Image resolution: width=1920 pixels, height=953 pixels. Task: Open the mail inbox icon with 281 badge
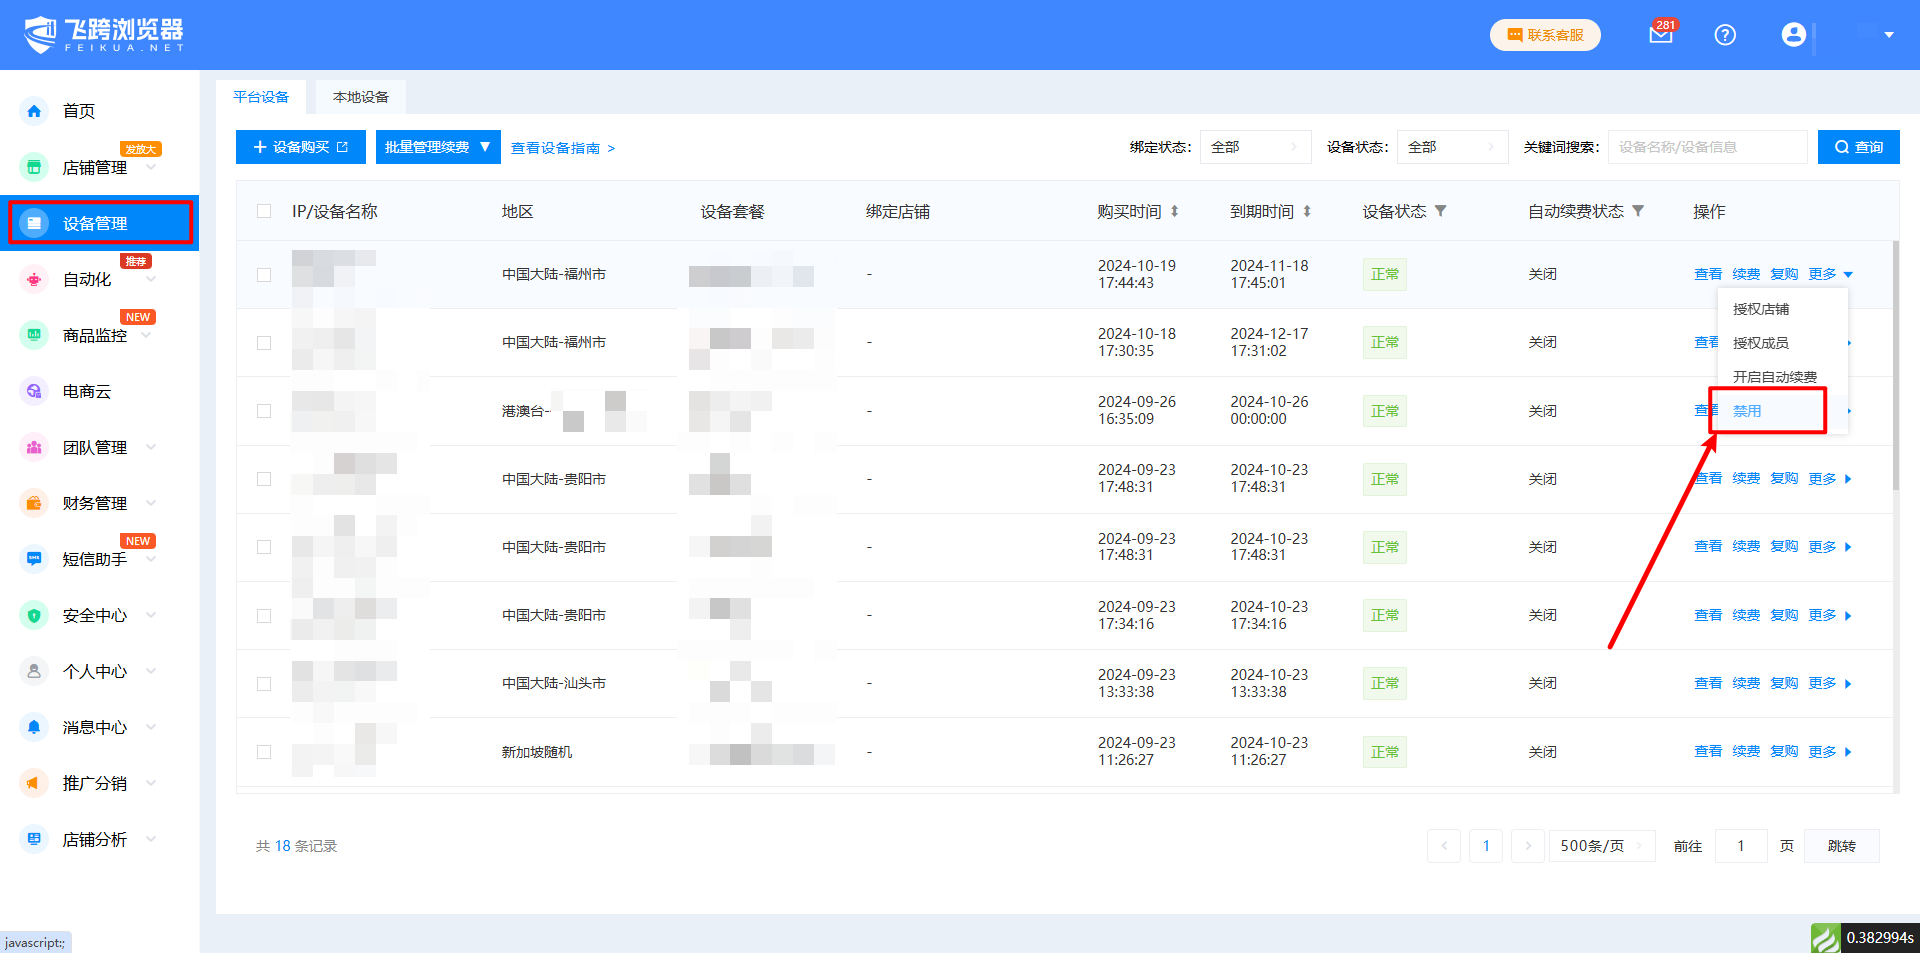pyautogui.click(x=1660, y=35)
